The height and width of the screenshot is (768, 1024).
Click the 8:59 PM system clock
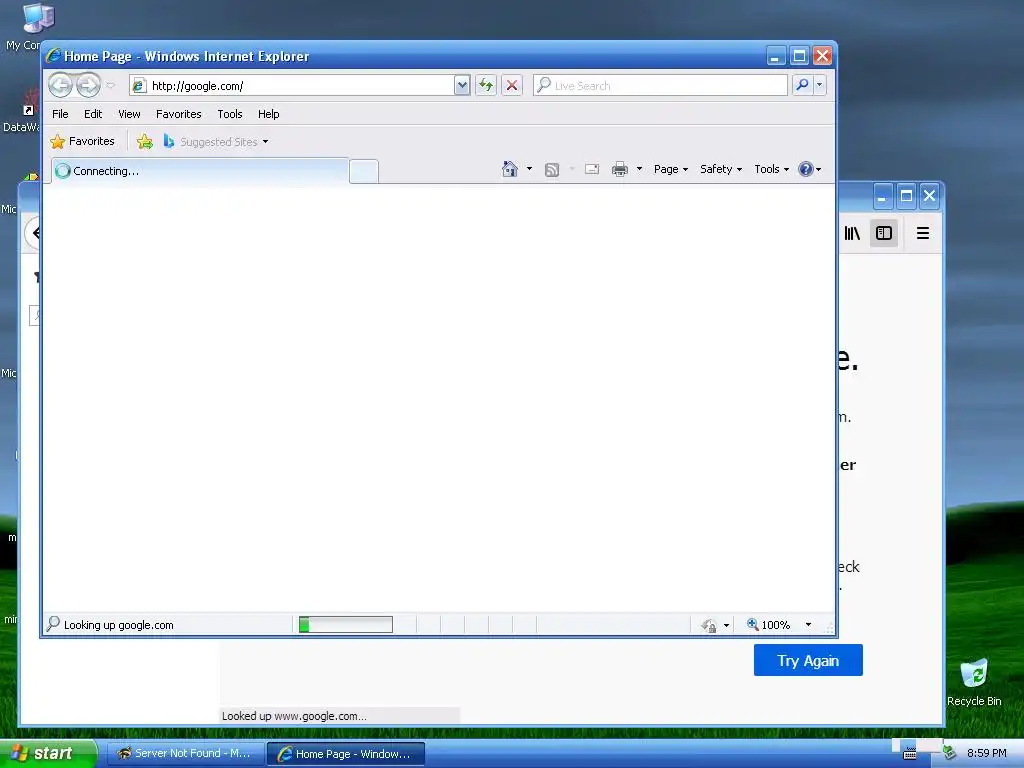tap(986, 753)
